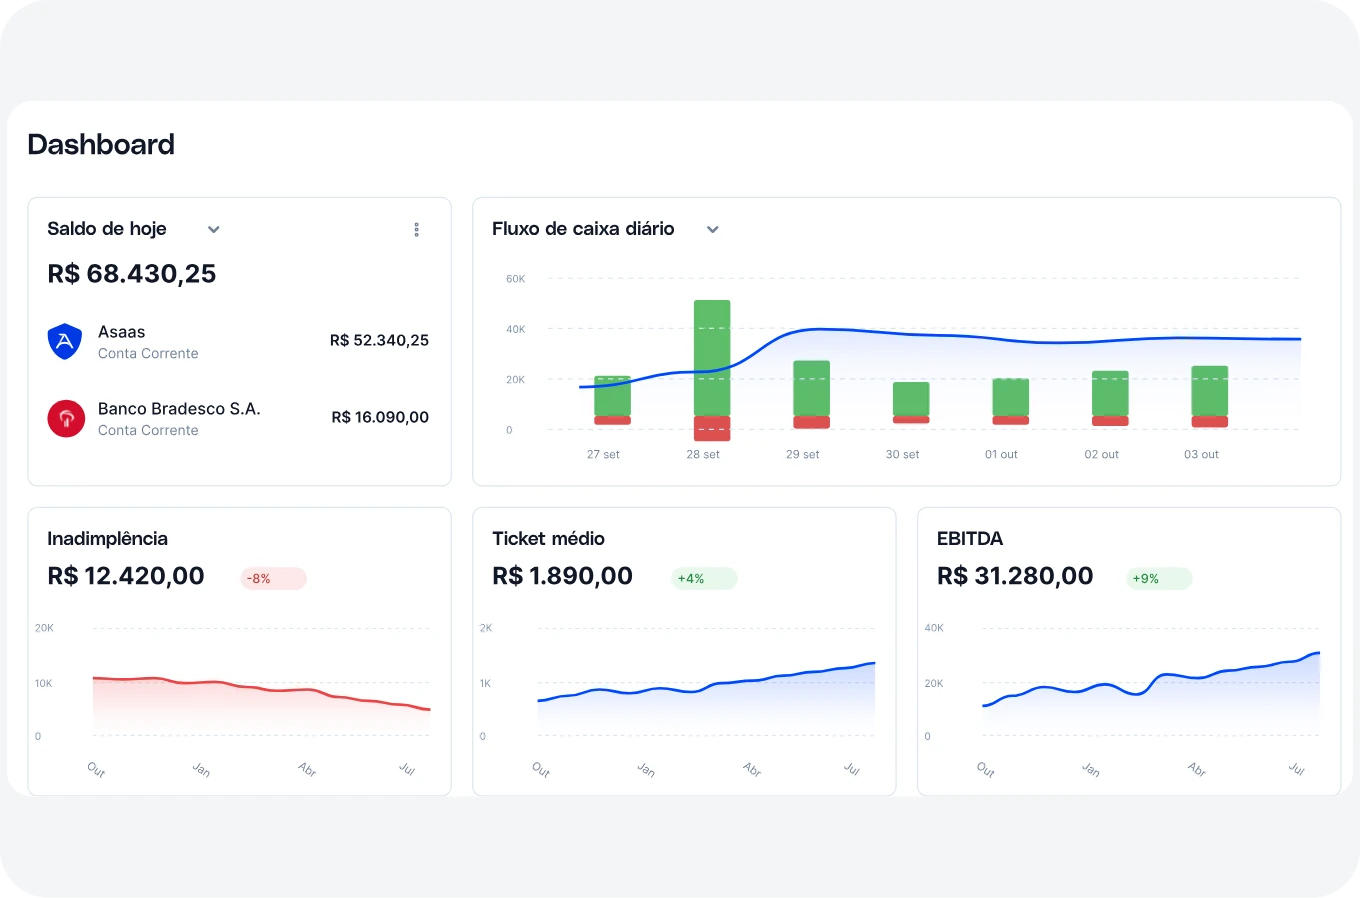Click the Dashboard page heading
Viewport: 1360px width, 898px height.
tap(101, 145)
